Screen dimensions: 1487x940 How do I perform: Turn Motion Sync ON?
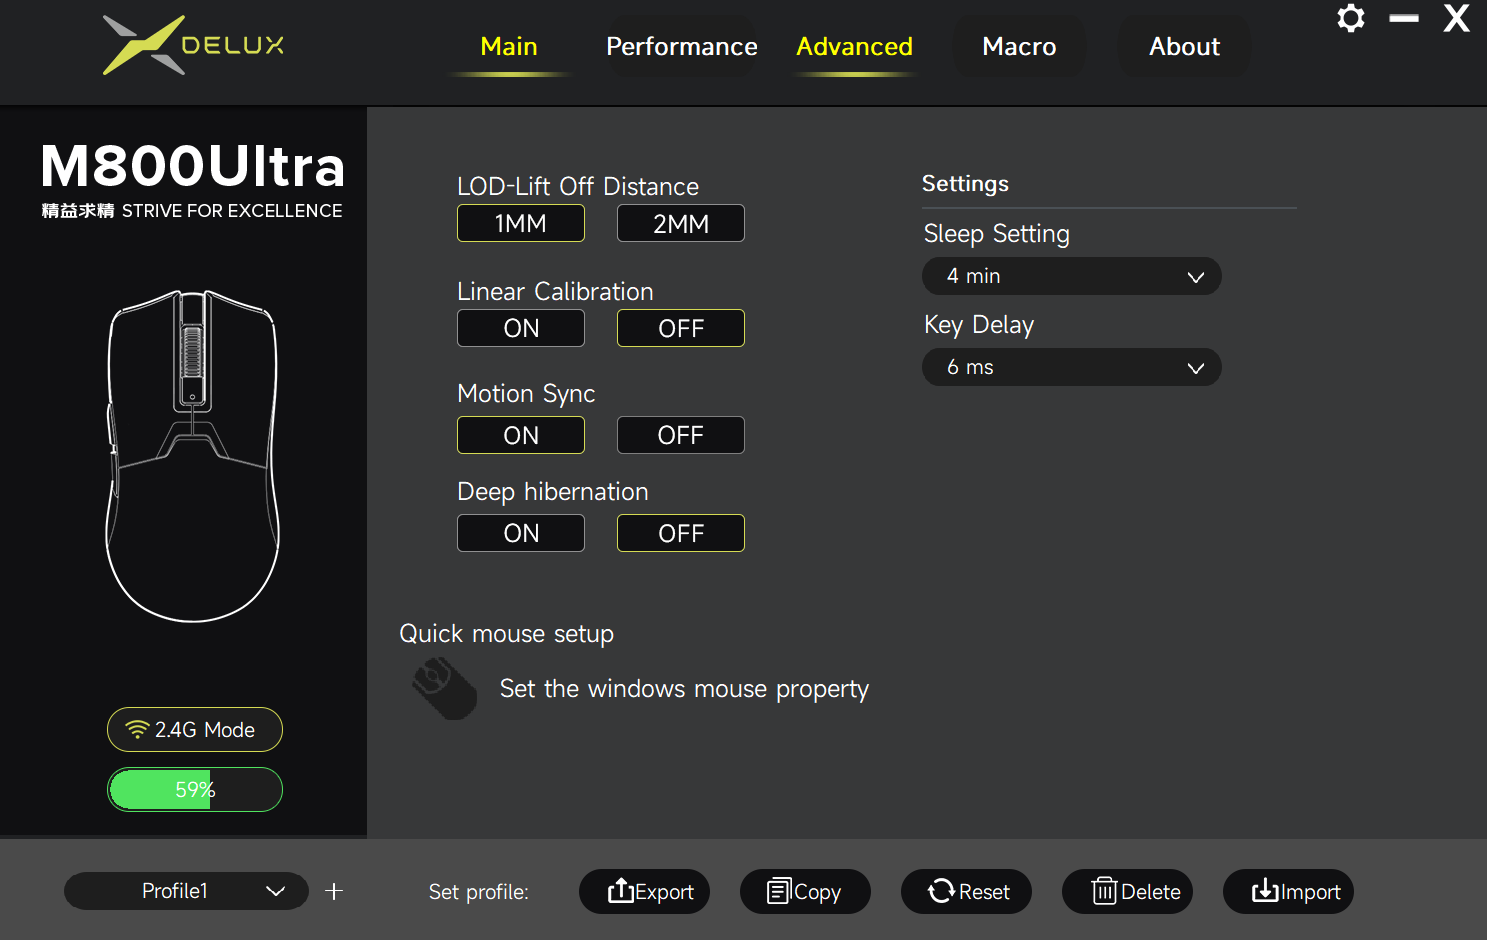click(x=521, y=435)
